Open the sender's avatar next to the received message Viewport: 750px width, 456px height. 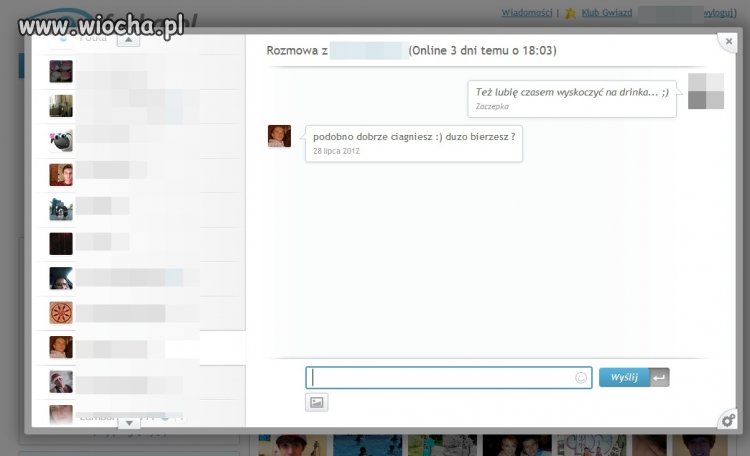coord(279,136)
